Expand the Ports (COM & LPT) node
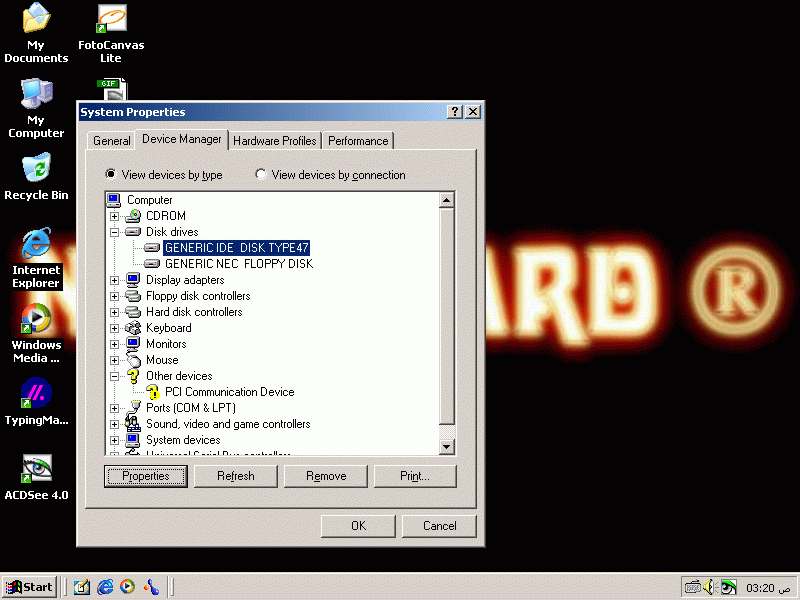 click(114, 408)
